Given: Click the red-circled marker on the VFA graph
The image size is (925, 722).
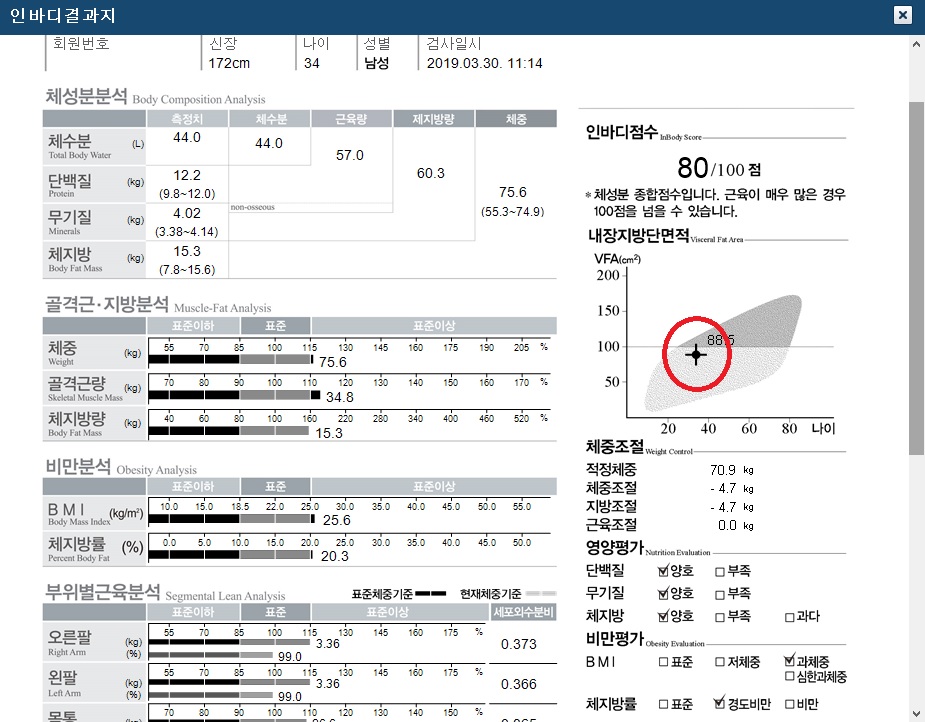Looking at the screenshot, I should (x=695, y=352).
